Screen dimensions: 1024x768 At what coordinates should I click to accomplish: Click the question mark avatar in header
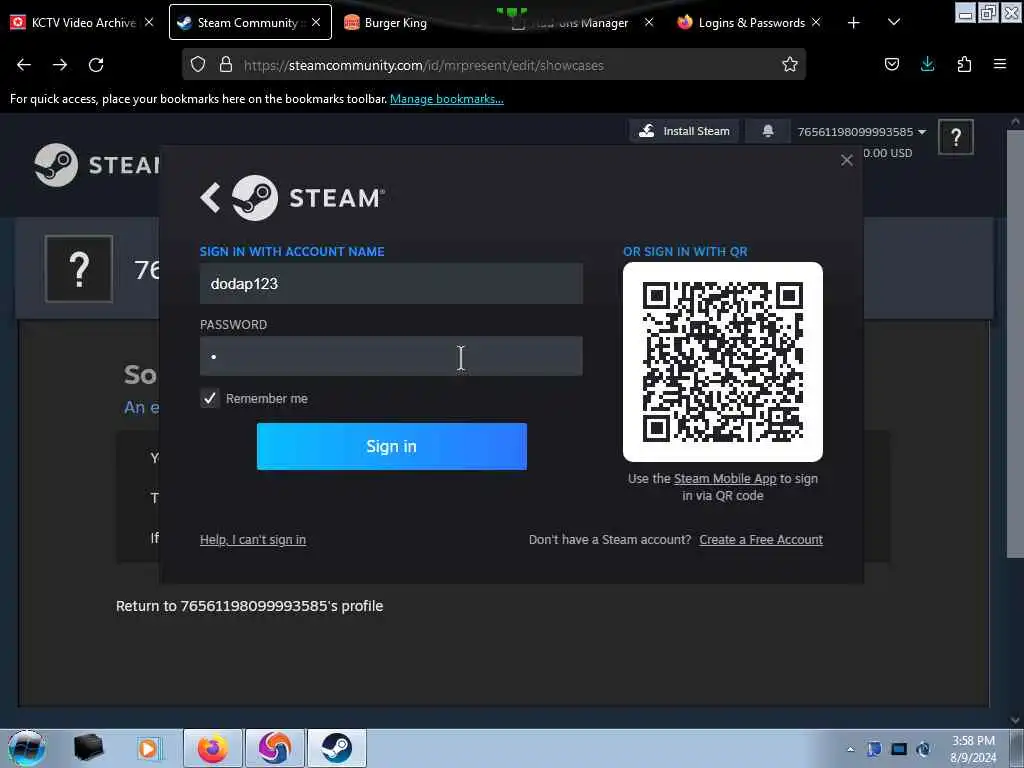[955, 137]
